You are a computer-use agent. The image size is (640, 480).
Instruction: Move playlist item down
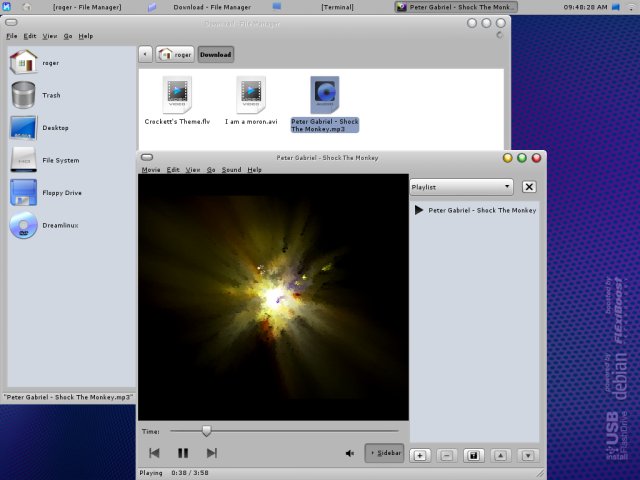click(x=528, y=456)
